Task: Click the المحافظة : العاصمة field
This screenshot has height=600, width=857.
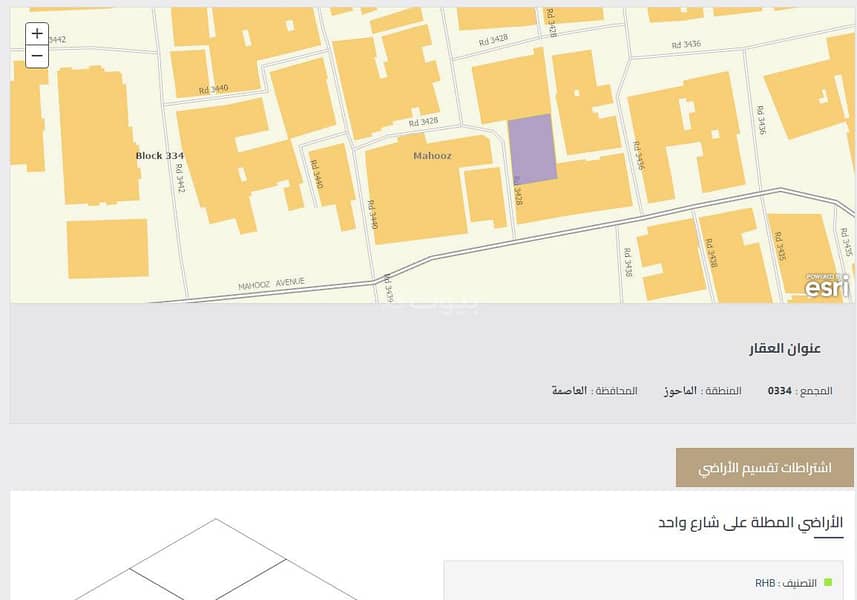Action: 594,390
